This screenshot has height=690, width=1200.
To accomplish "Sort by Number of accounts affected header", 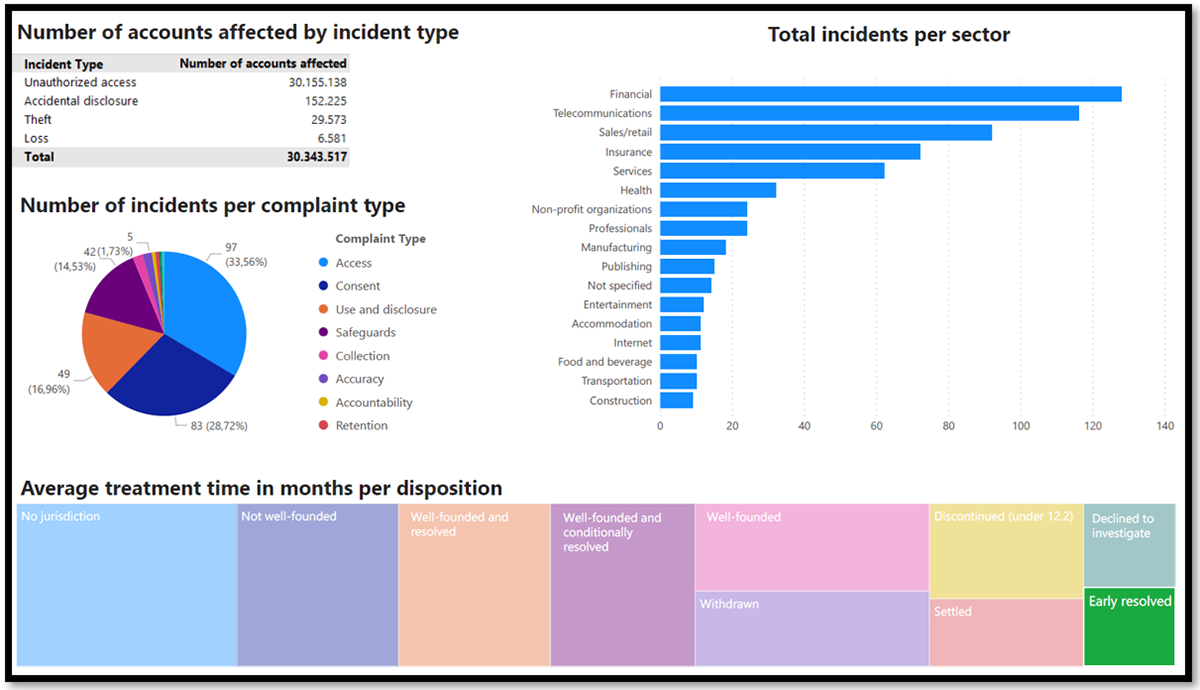I will (x=263, y=64).
